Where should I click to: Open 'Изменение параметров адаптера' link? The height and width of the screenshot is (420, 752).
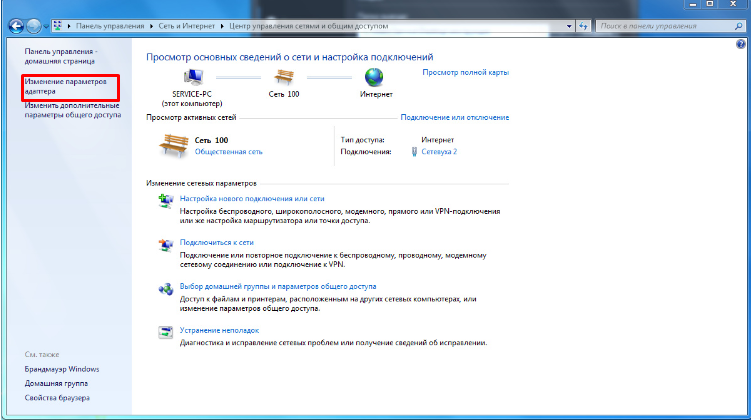[x=65, y=87]
